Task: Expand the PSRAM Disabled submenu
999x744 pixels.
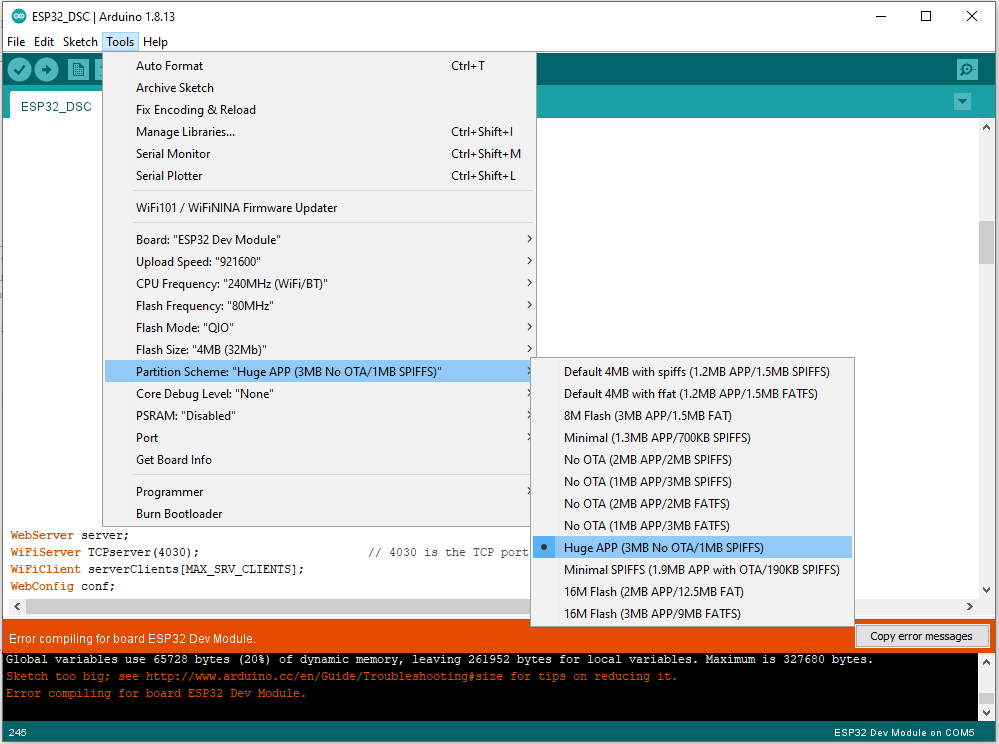Action: (319, 415)
